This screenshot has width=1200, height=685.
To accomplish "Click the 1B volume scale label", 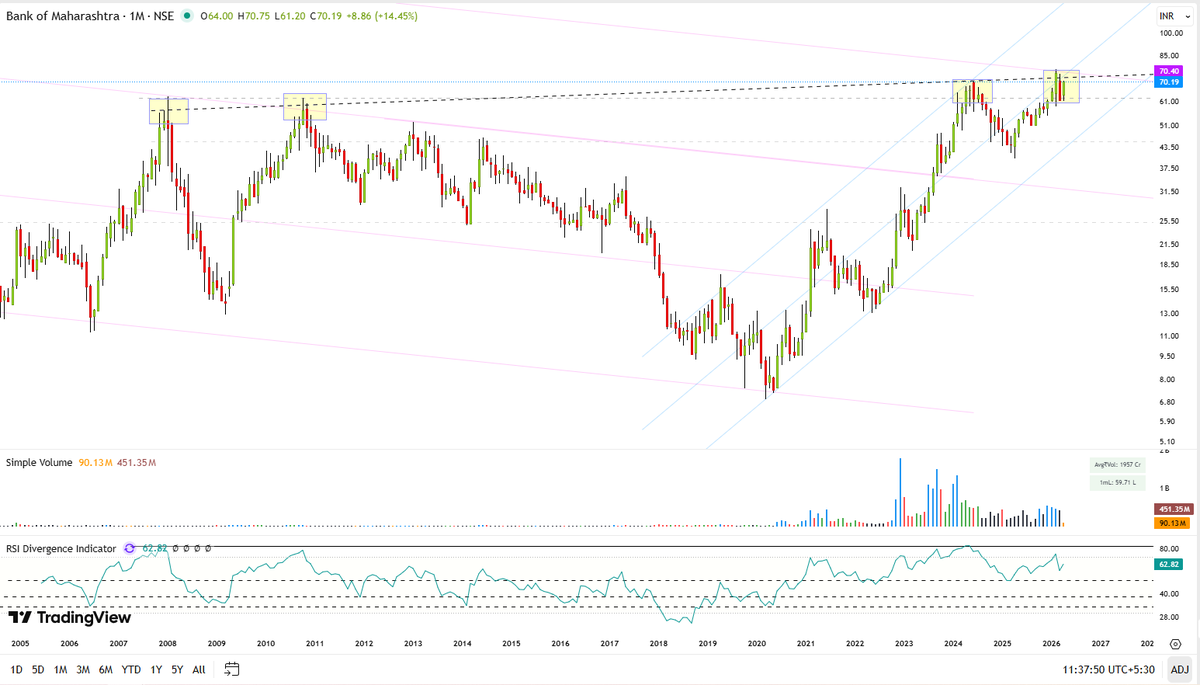I will tap(1165, 488).
